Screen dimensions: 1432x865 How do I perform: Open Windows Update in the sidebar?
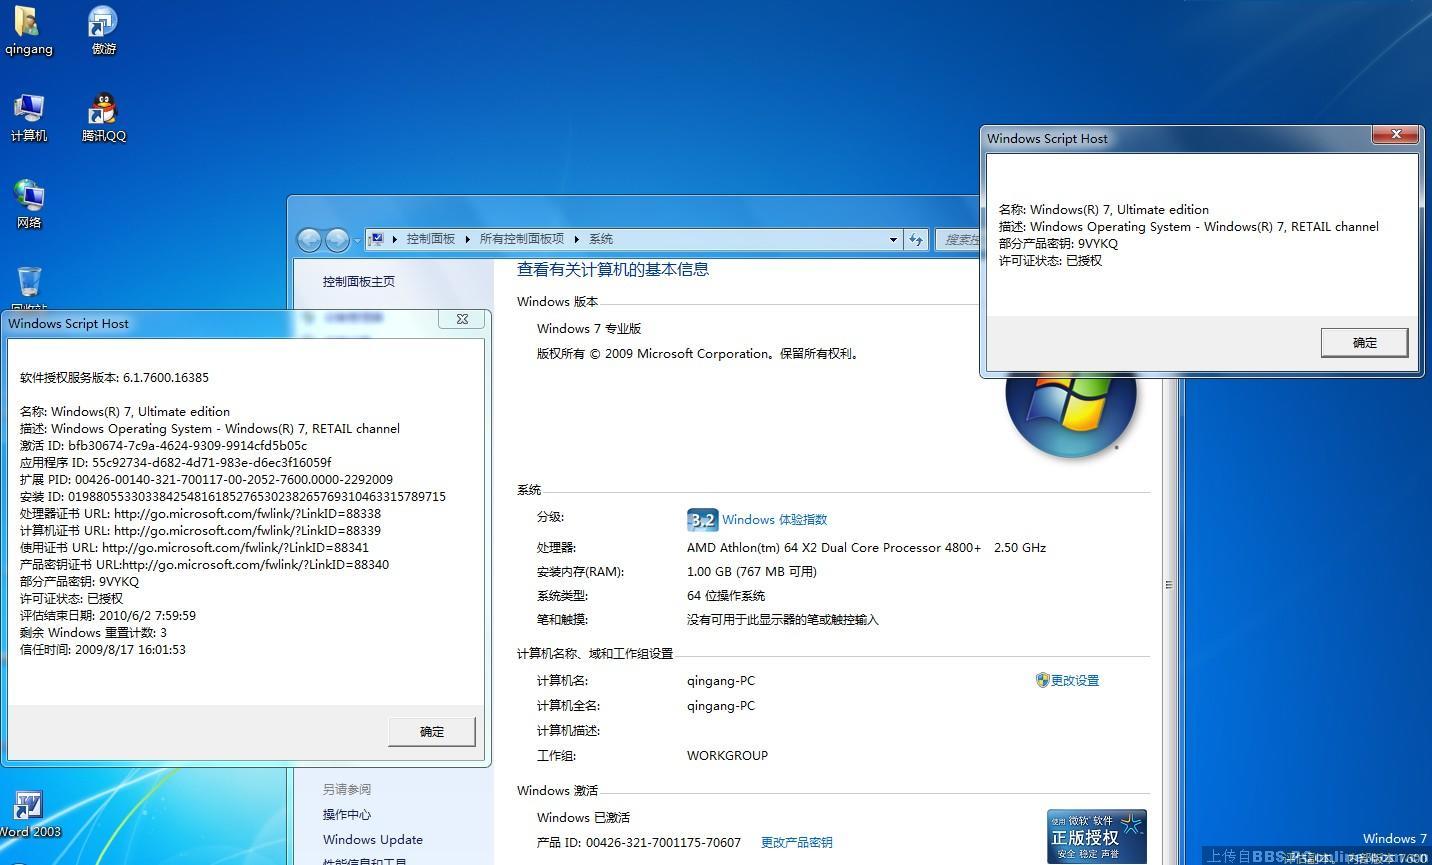[372, 840]
